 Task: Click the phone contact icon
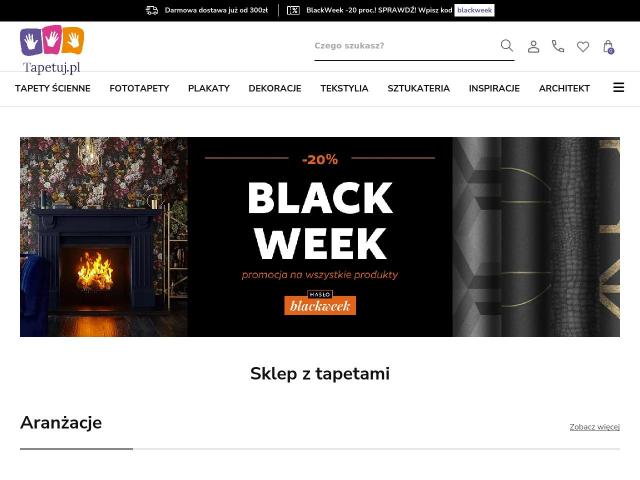point(558,46)
